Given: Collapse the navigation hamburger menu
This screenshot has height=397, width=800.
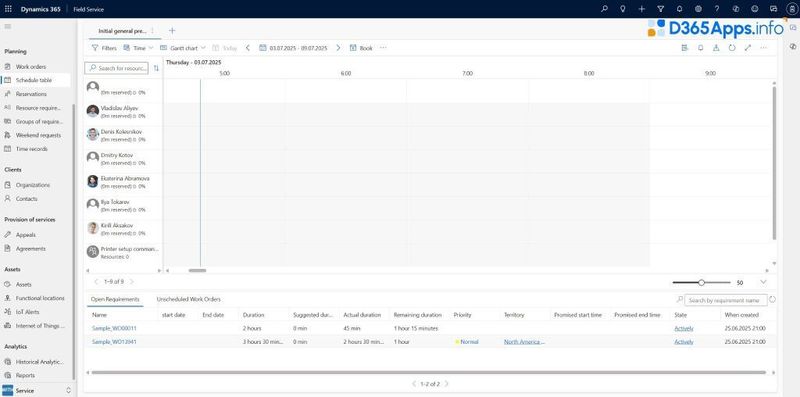Looking at the screenshot, I should (x=8, y=26).
